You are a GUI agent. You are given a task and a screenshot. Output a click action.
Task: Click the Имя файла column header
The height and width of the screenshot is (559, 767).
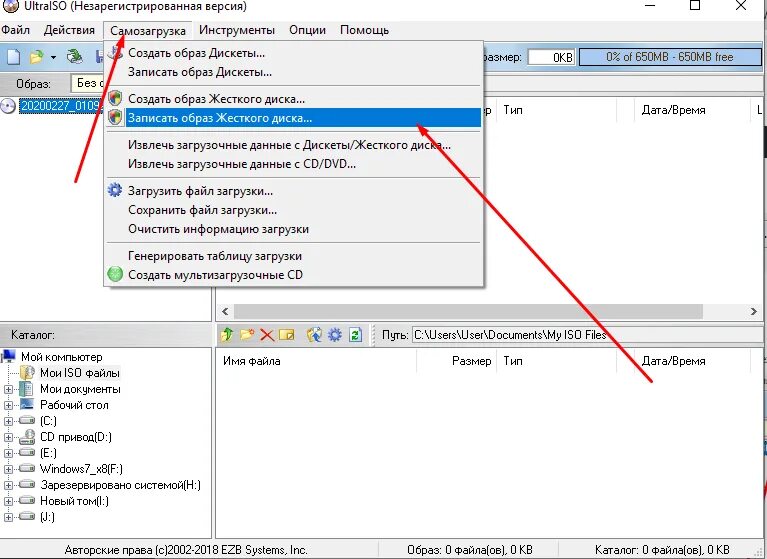click(316, 361)
